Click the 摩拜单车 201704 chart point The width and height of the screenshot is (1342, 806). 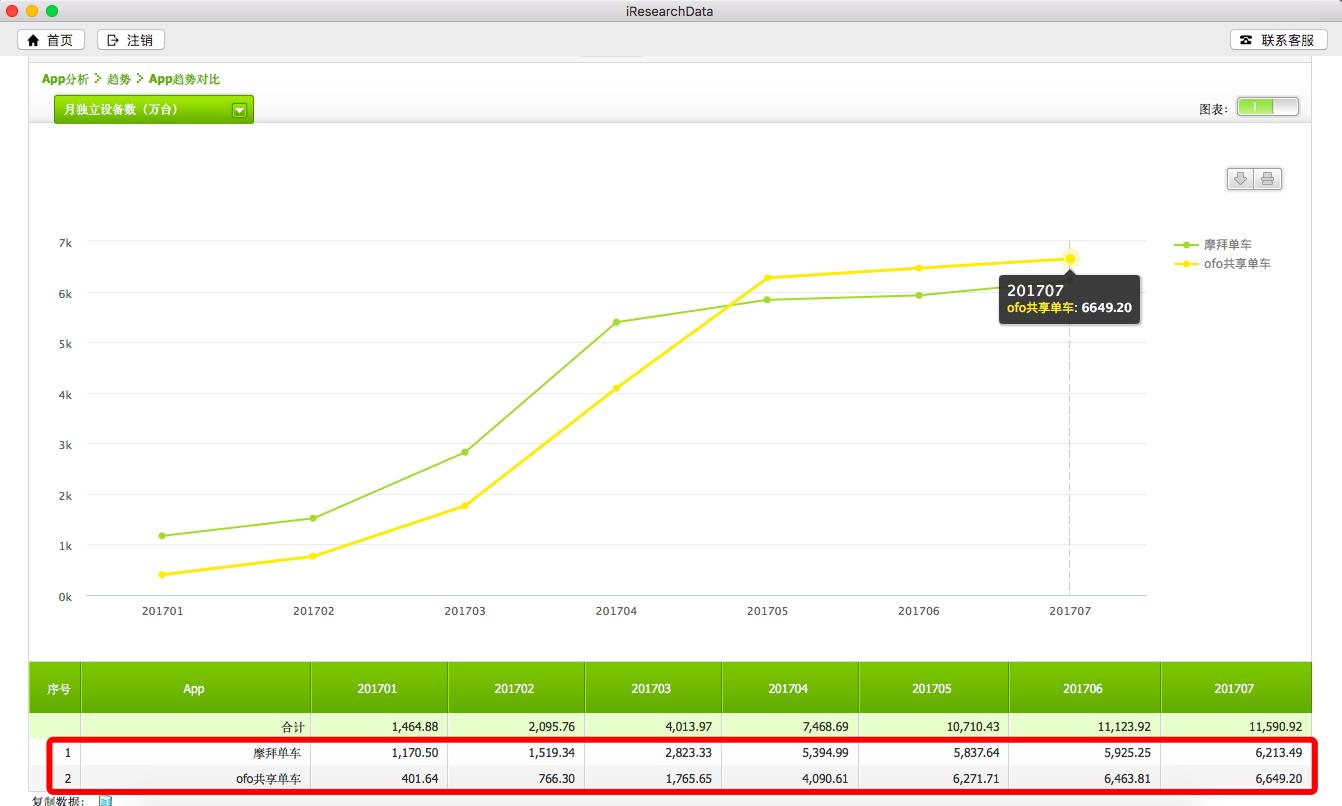click(616, 322)
